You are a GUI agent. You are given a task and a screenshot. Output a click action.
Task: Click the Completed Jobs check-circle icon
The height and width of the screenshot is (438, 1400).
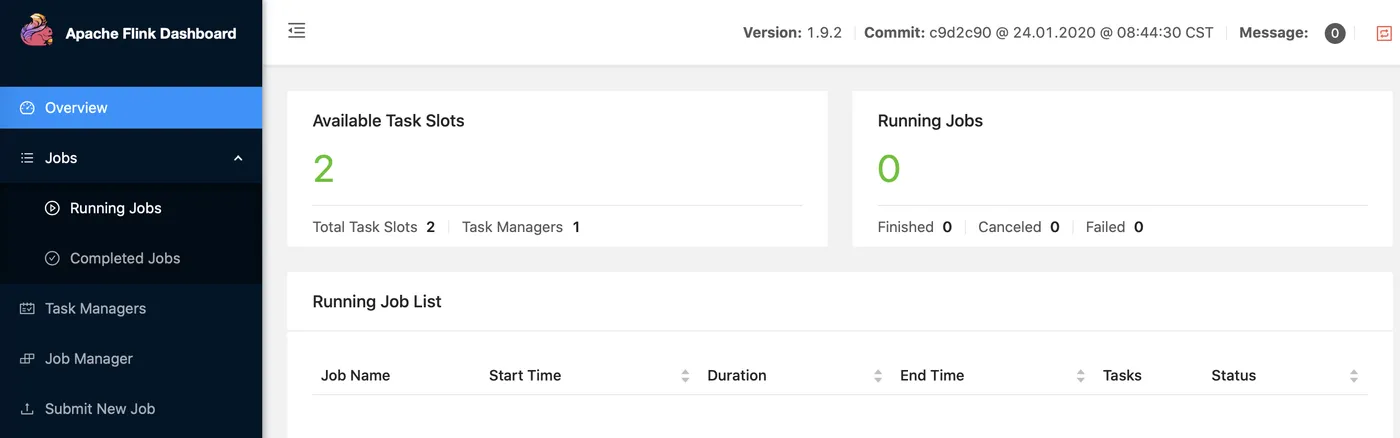(x=52, y=258)
